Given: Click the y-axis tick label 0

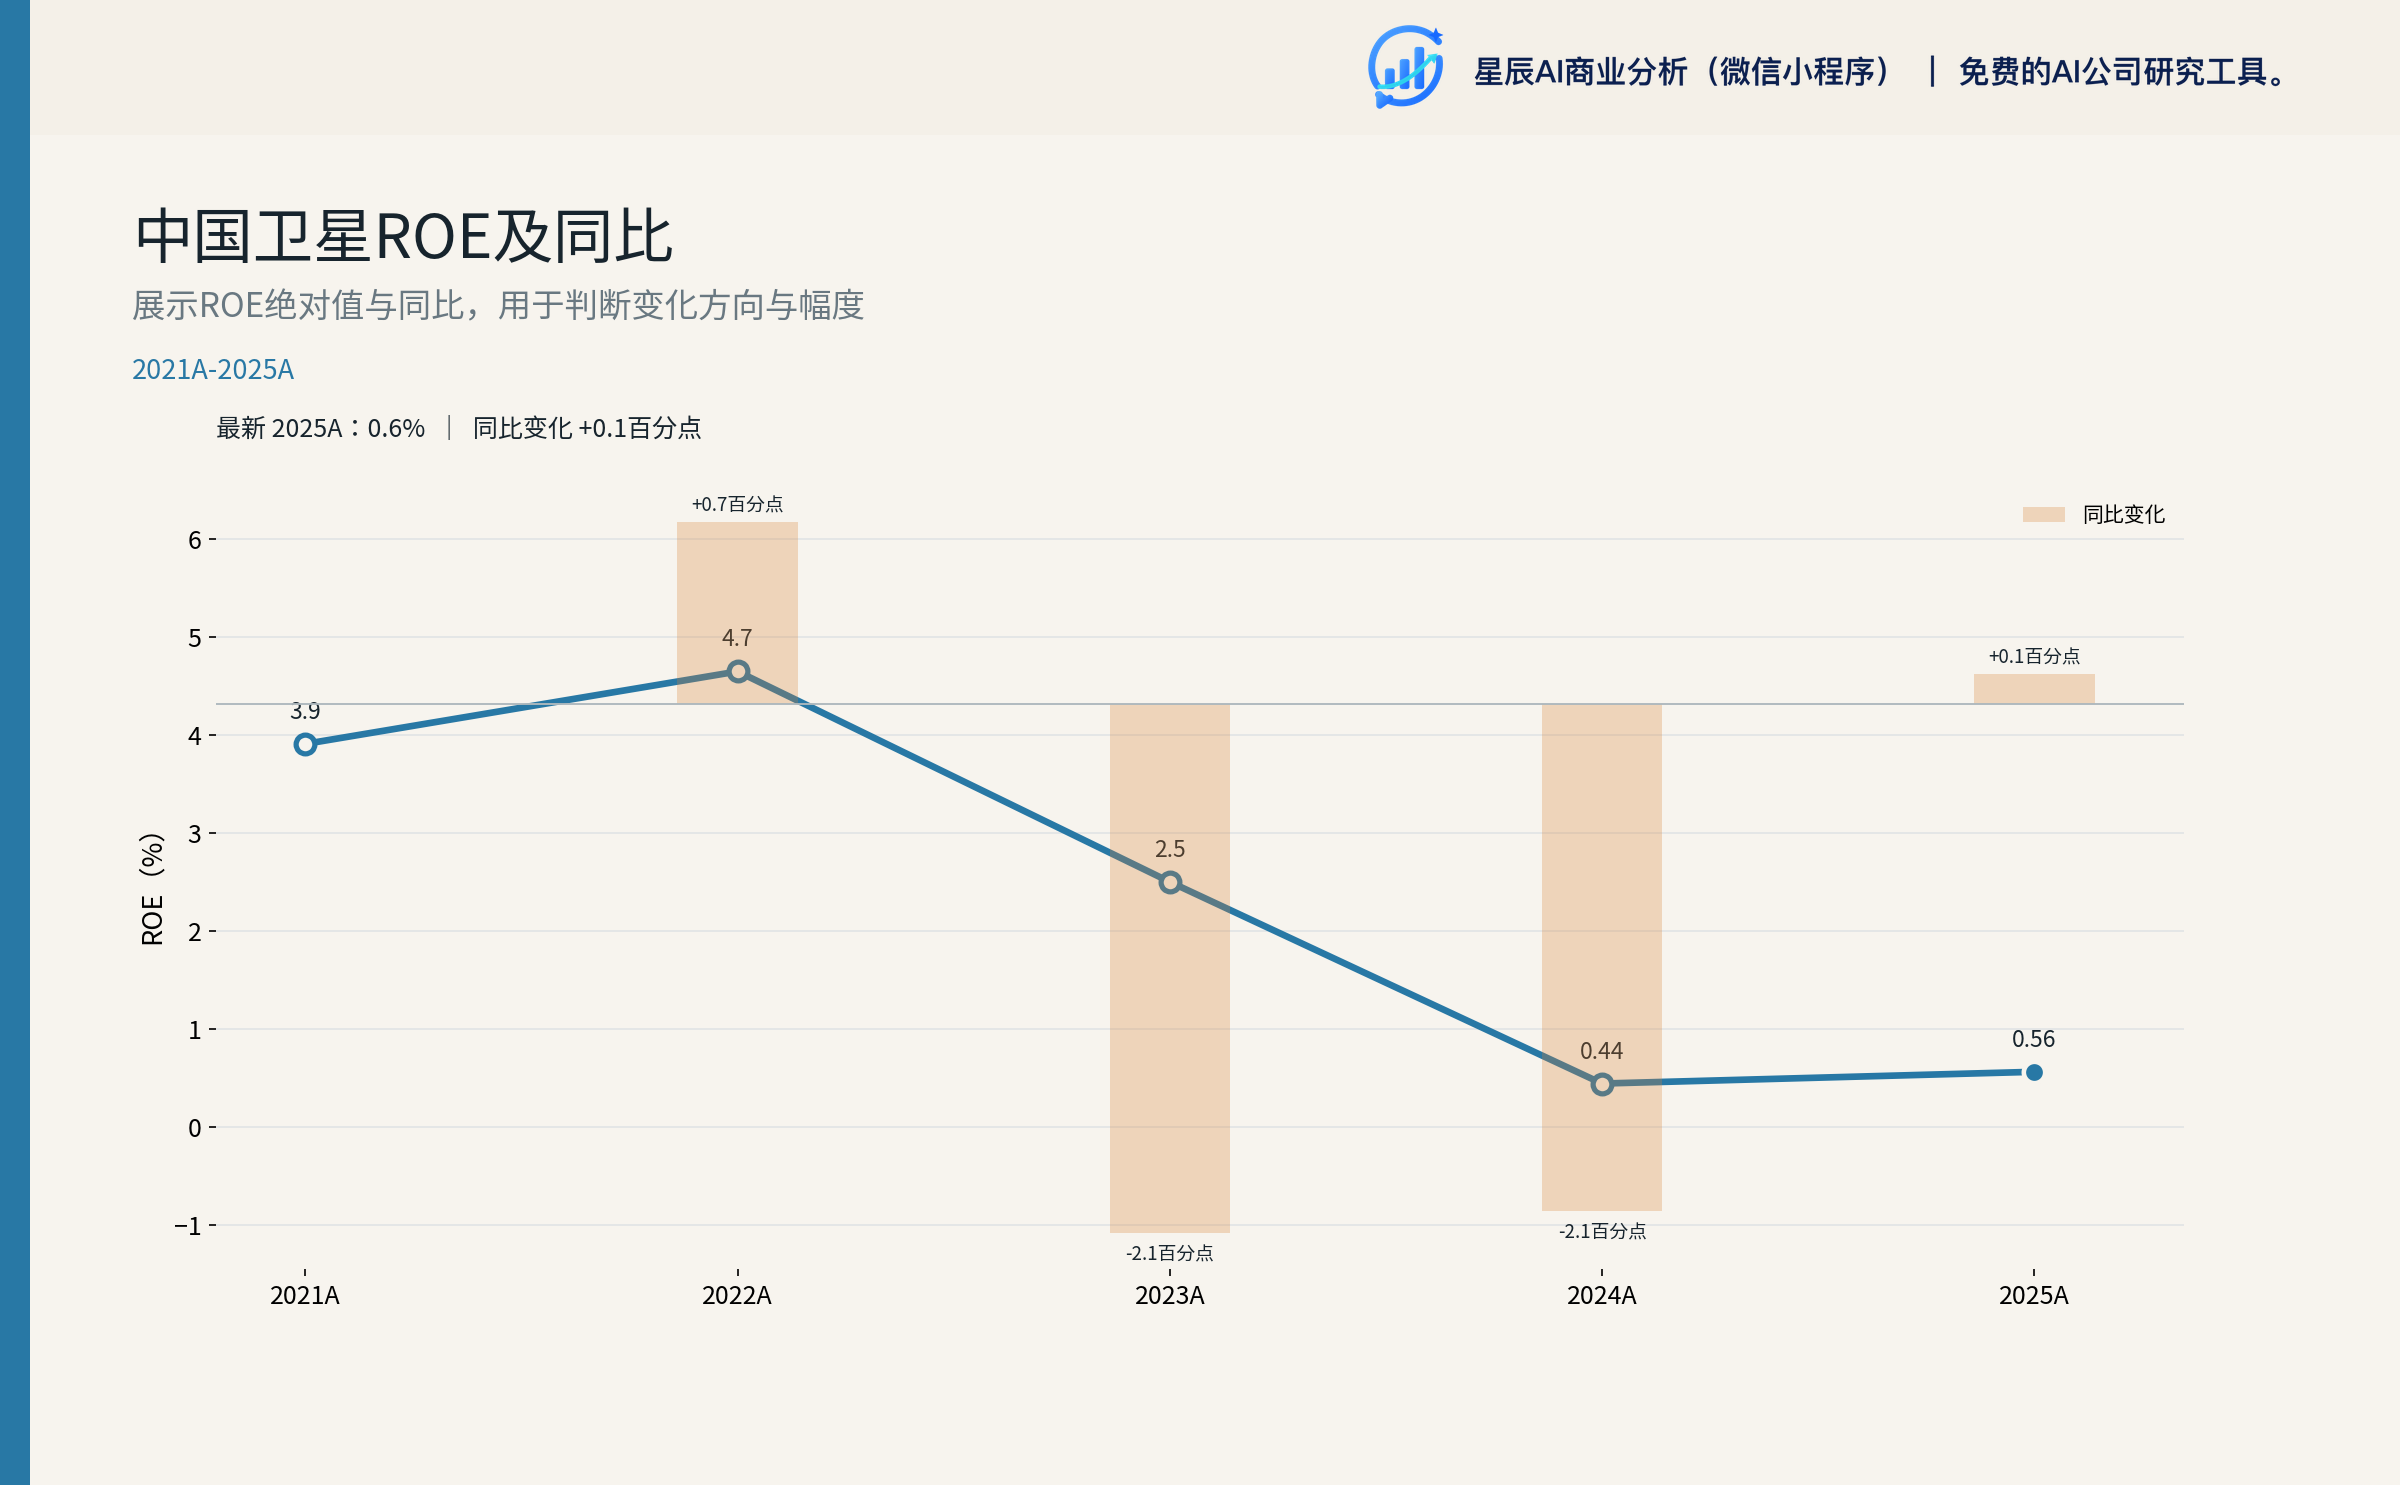Looking at the screenshot, I should point(195,1128).
